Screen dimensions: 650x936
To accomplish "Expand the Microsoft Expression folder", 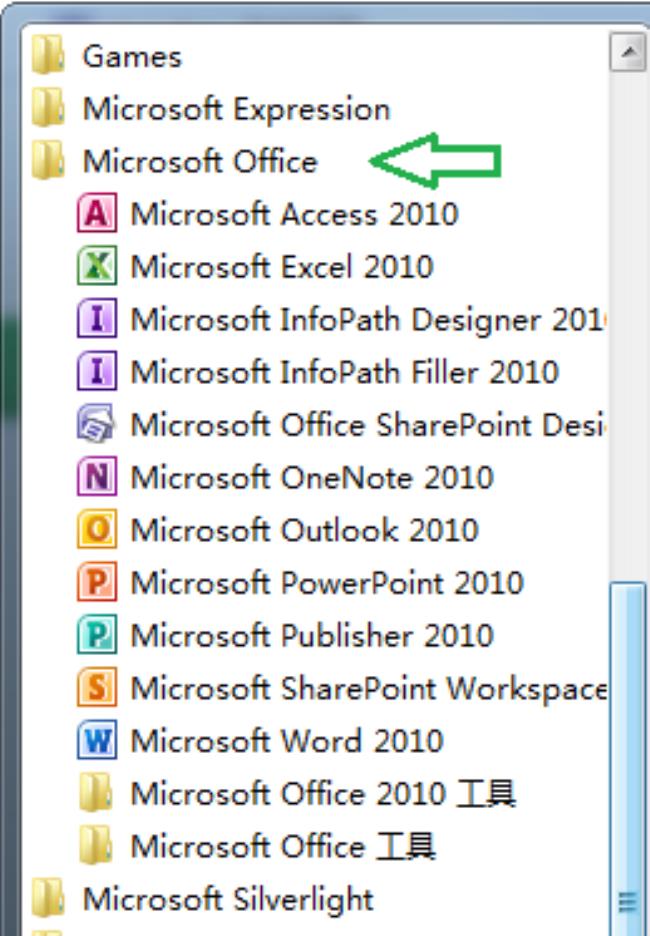I will [236, 109].
